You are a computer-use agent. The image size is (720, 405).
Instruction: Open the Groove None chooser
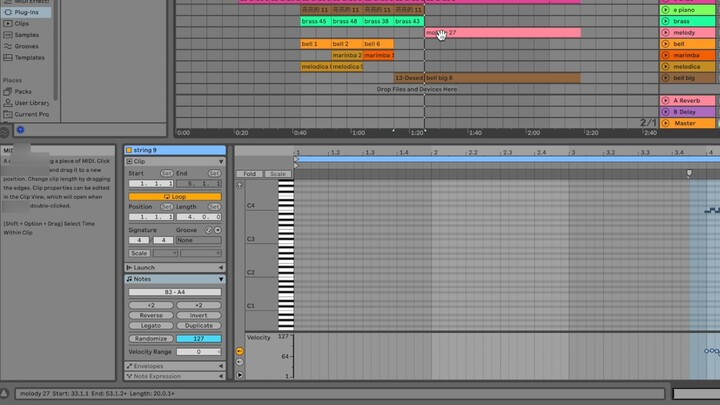coord(198,240)
